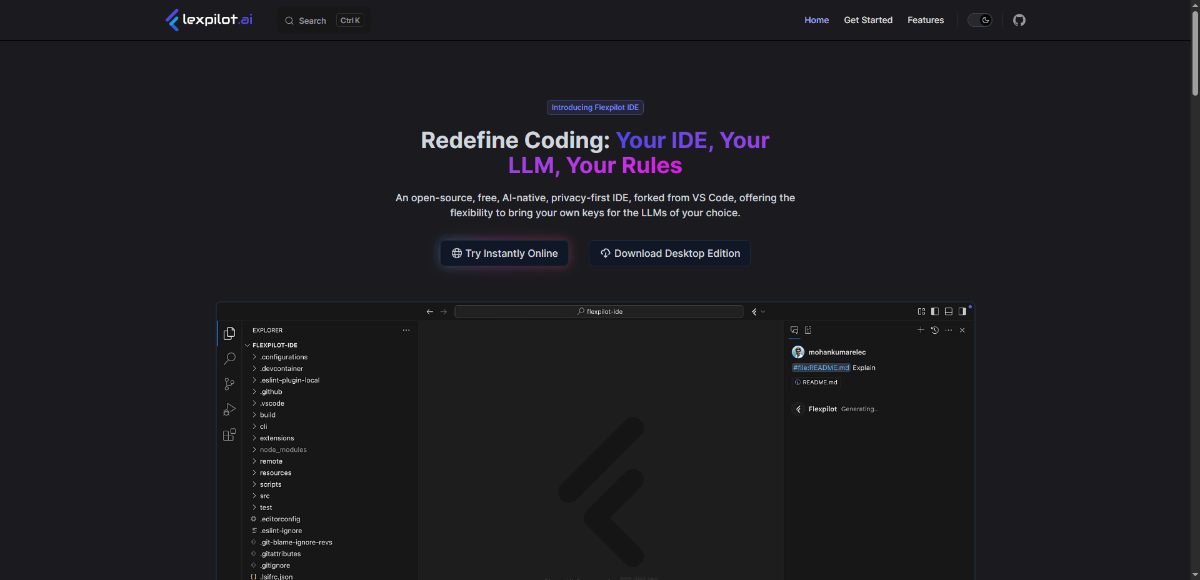Open the Search icon in IDE activity bar

(x=230, y=358)
